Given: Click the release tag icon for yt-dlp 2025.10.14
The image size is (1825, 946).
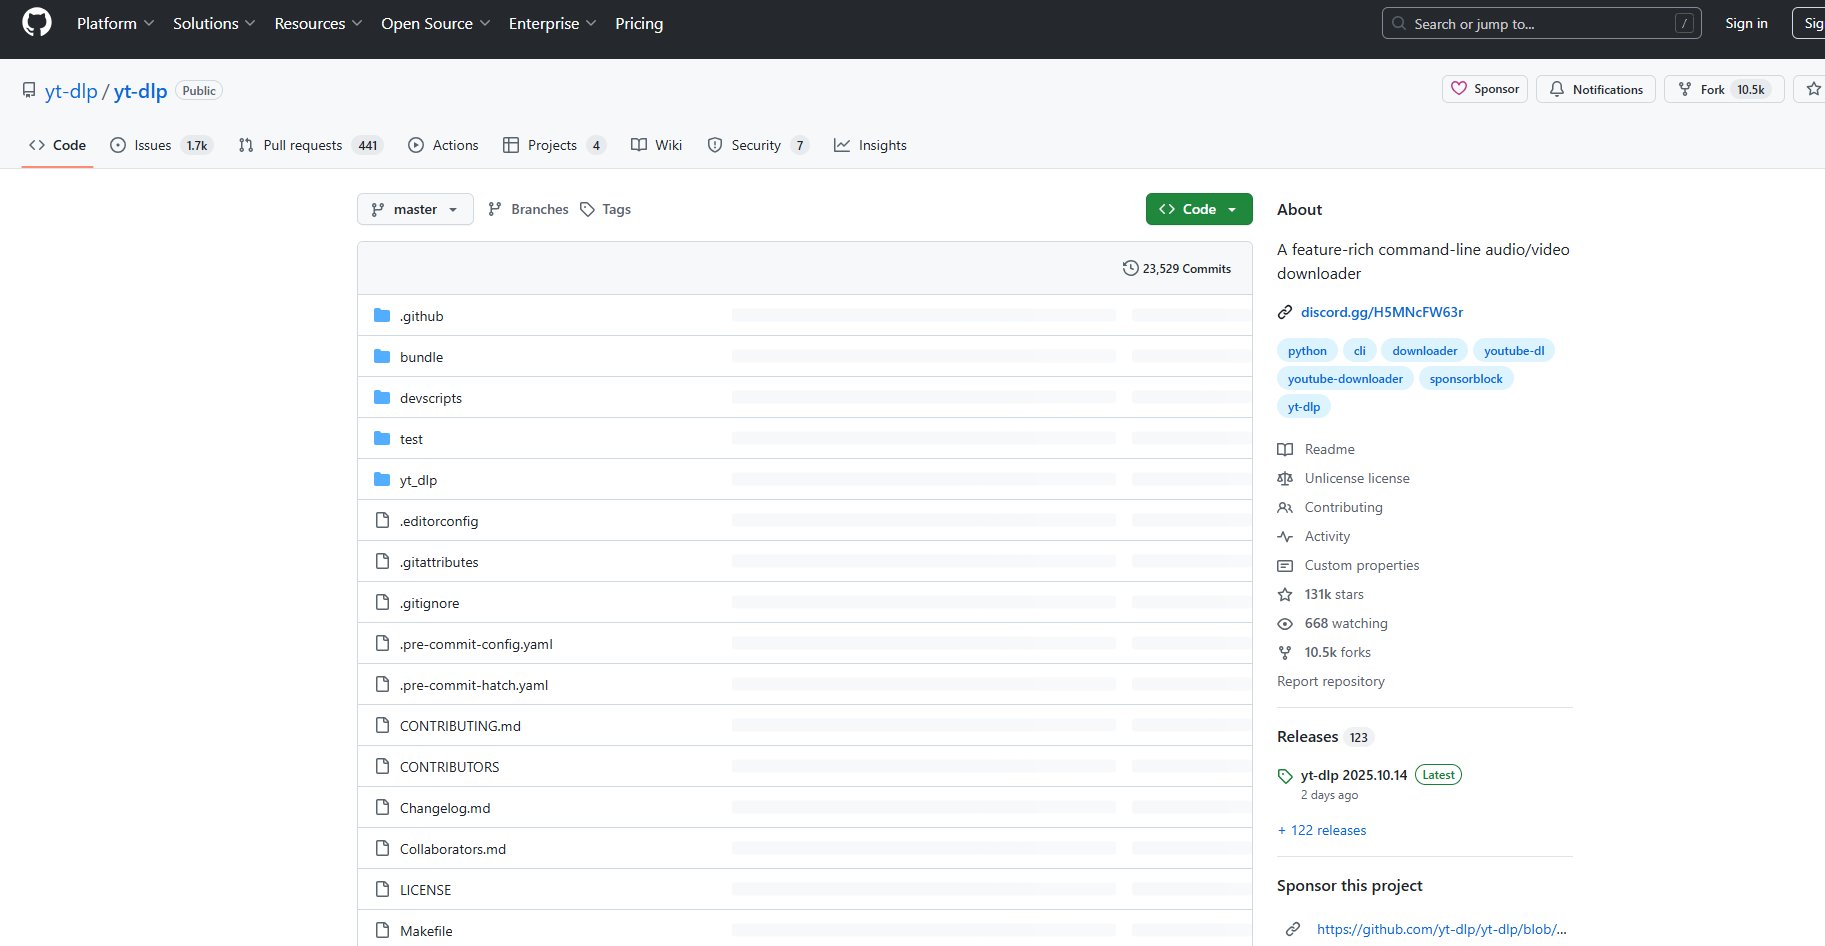Looking at the screenshot, I should pos(1285,776).
